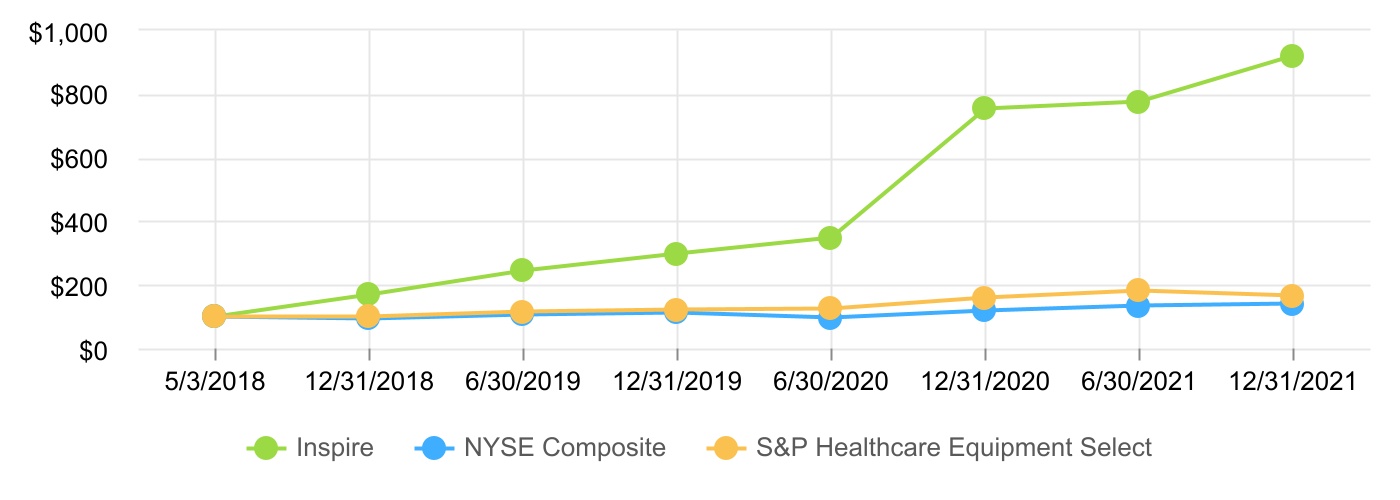Select NYSE Composite blue point at 6/30/2020
Screen dimensions: 1400x500
[830, 319]
